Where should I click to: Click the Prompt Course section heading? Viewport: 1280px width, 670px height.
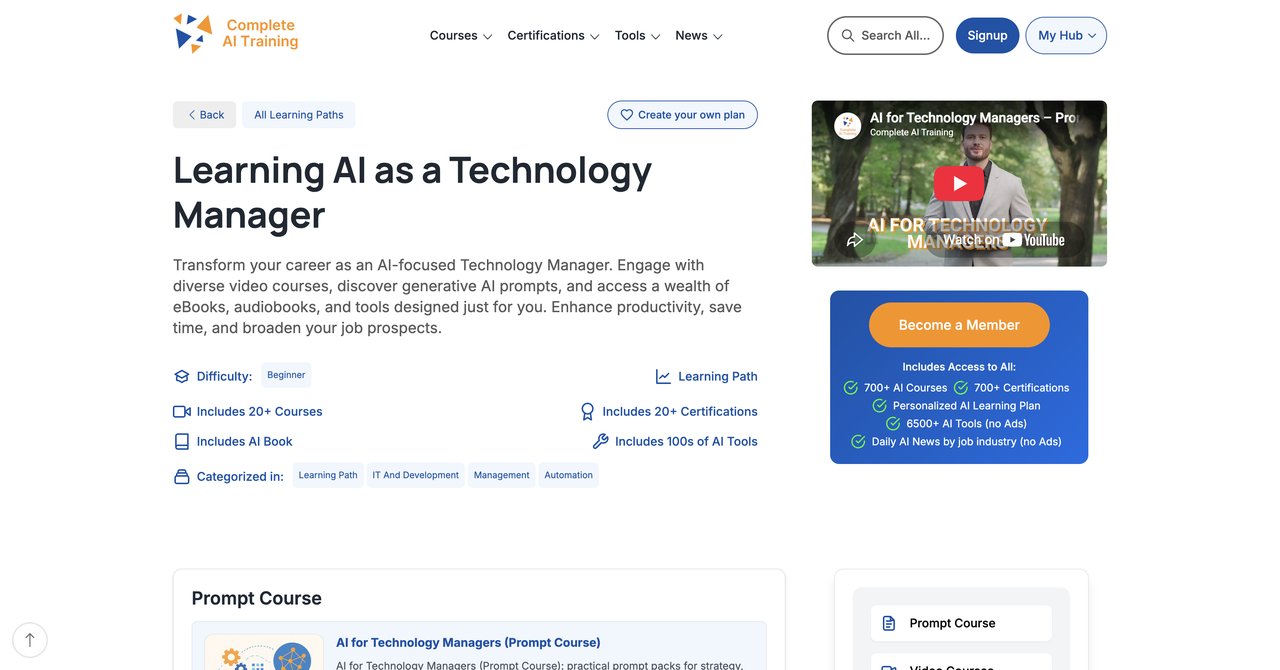tap(257, 598)
